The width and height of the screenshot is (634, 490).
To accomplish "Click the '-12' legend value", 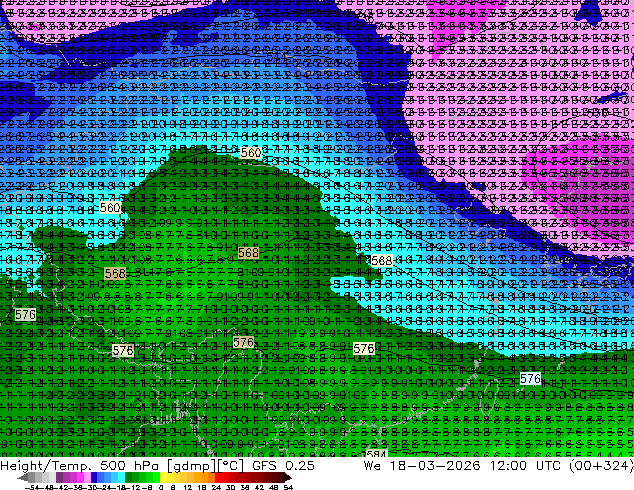I will [132, 487].
